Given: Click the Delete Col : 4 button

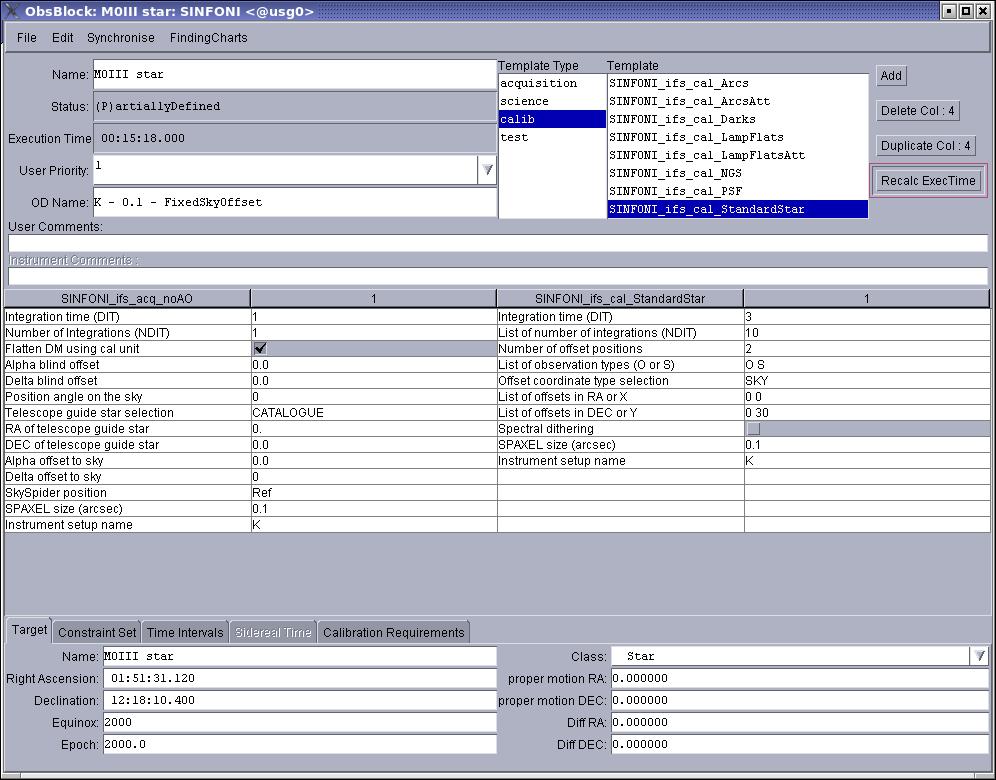Looking at the screenshot, I should (918, 111).
